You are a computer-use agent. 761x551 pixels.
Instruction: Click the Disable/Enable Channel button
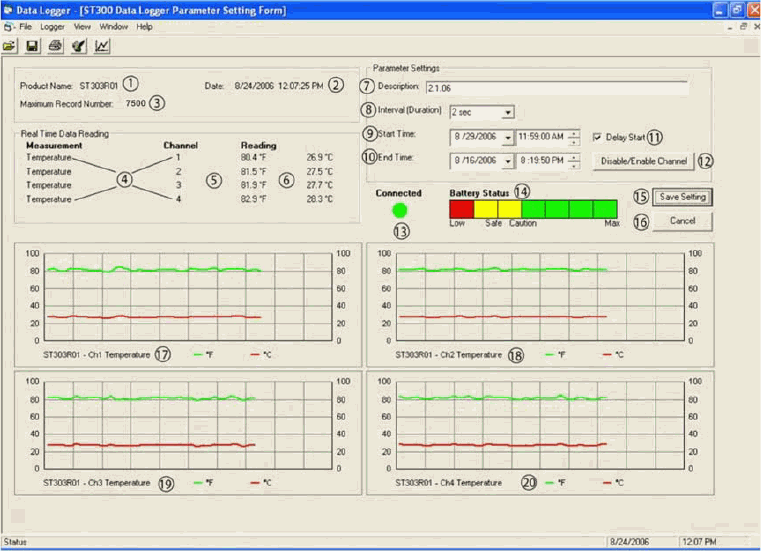[x=644, y=161]
